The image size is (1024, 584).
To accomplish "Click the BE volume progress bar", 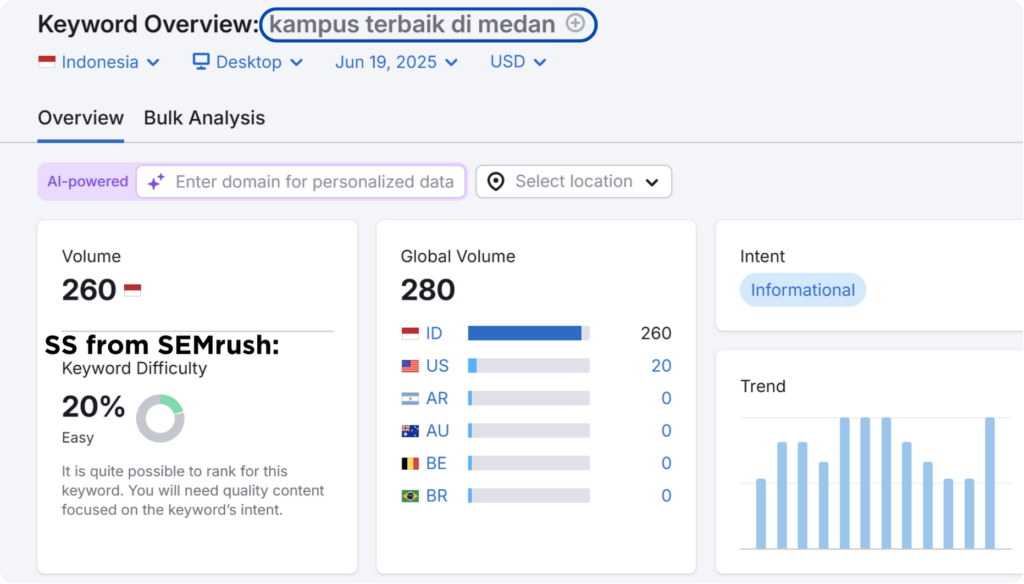I will tap(529, 463).
